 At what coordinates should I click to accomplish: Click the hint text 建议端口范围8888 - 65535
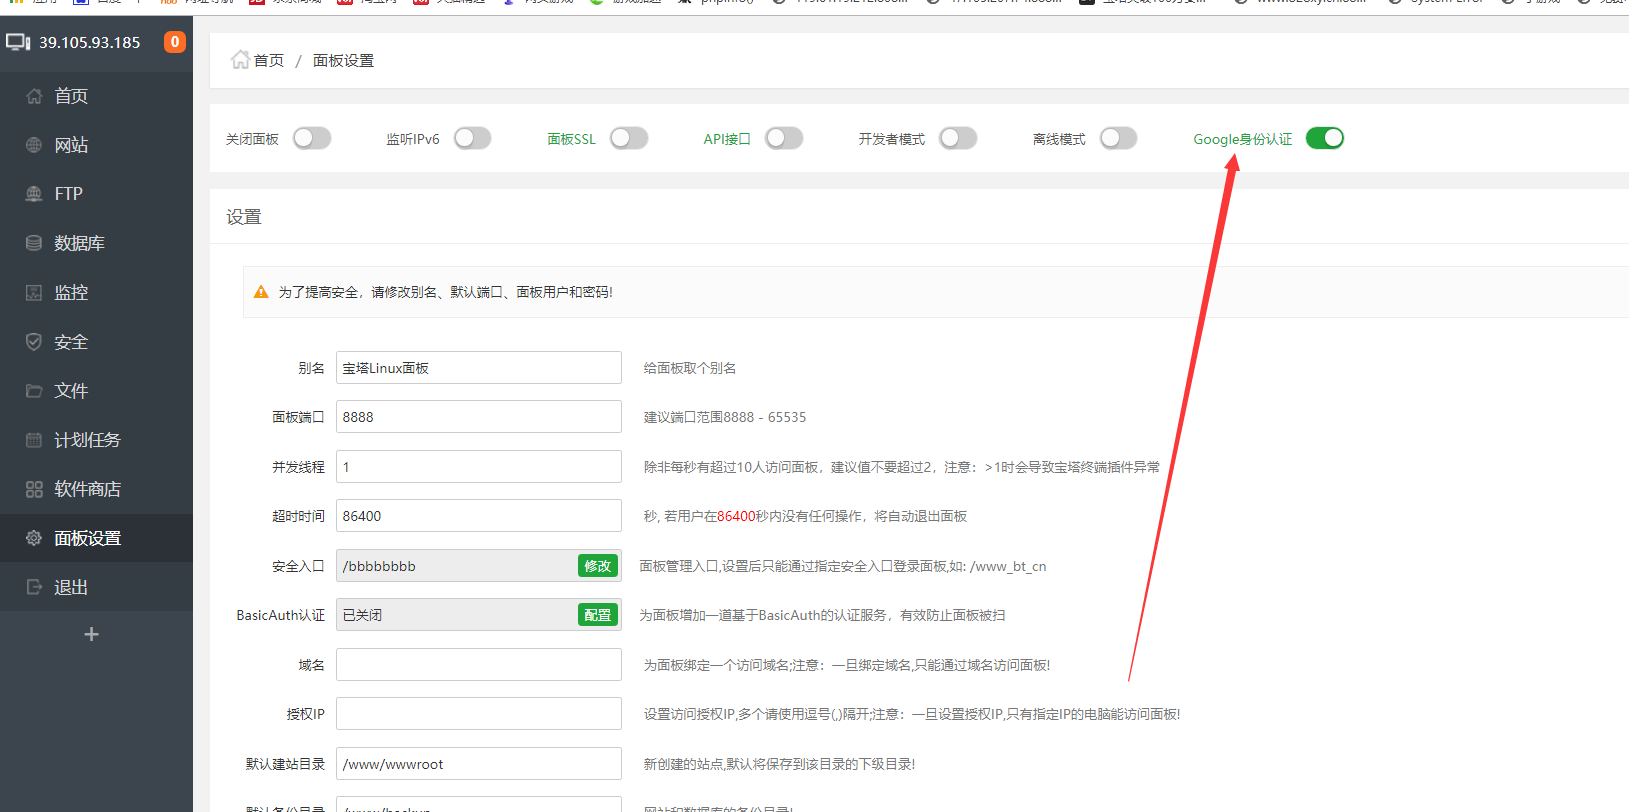(725, 417)
